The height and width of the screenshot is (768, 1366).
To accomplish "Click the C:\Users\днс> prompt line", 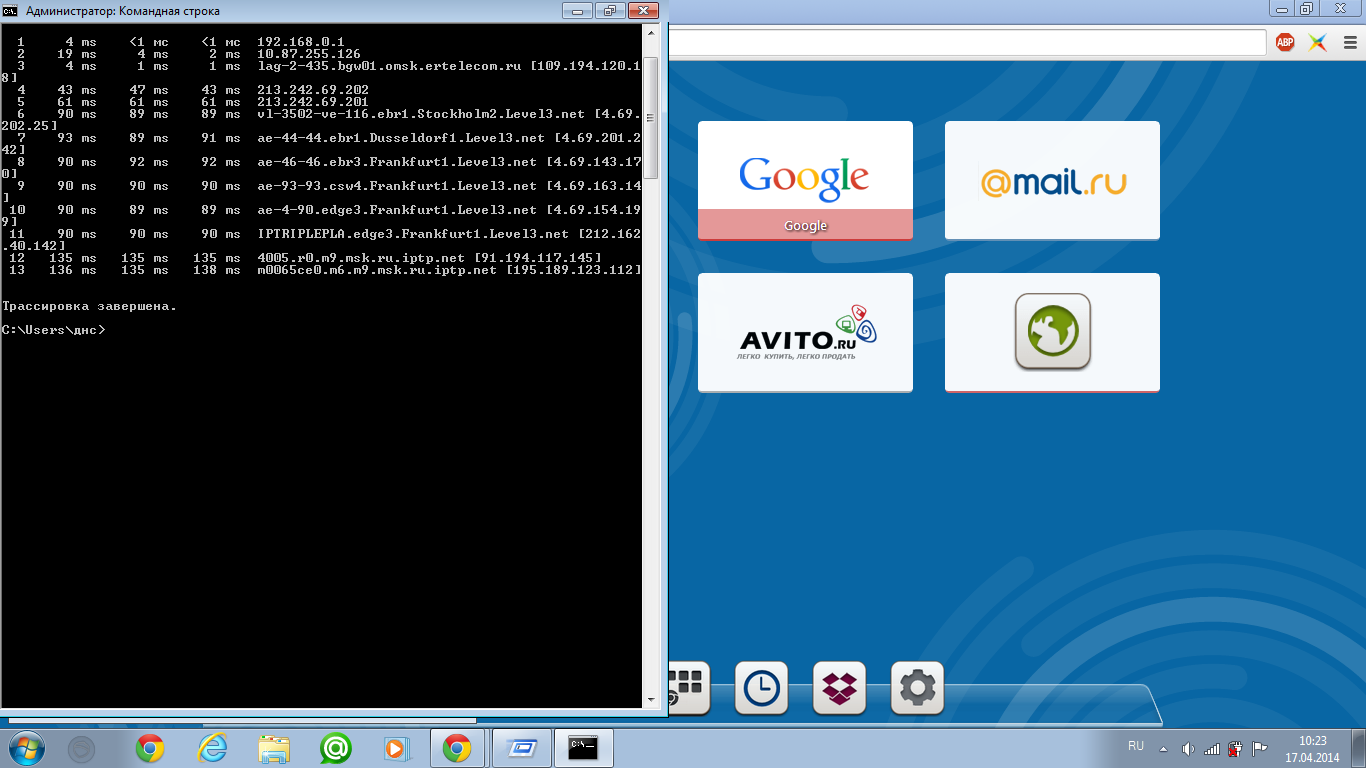I will 53,330.
